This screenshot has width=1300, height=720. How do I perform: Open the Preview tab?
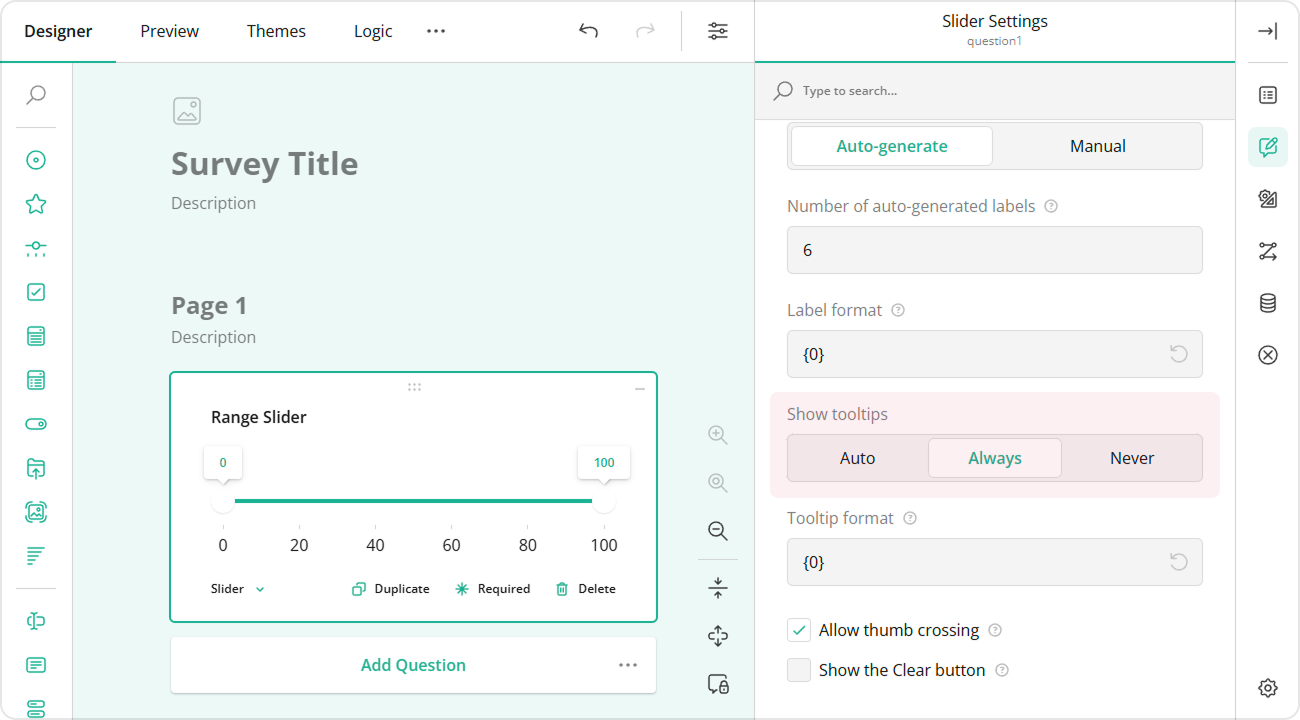coord(168,31)
